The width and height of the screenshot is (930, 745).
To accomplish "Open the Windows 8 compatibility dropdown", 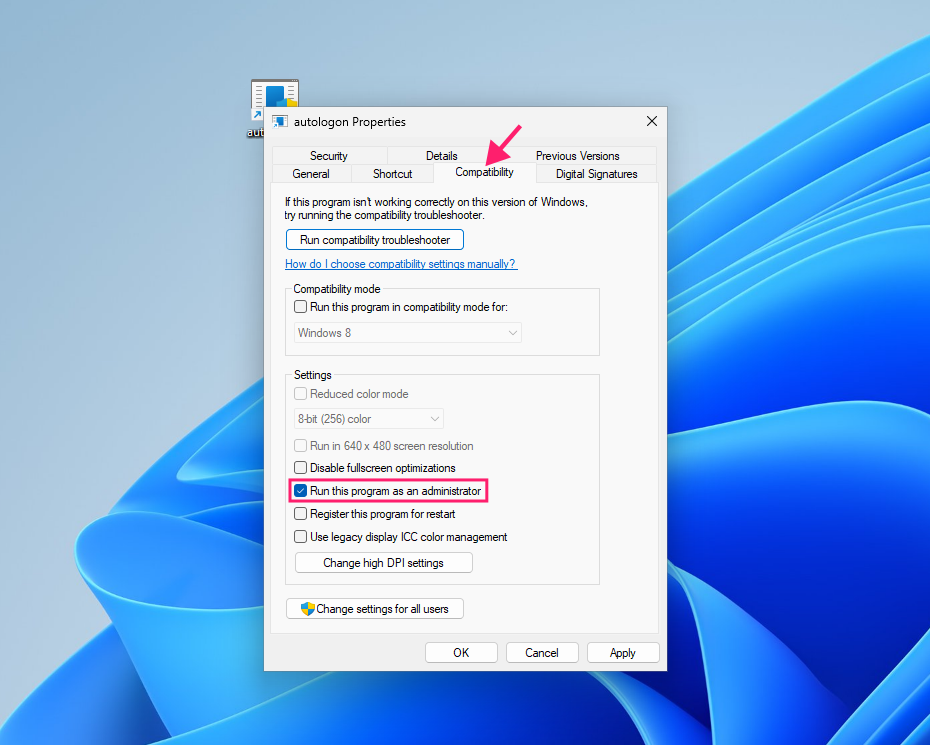I will click(x=408, y=333).
